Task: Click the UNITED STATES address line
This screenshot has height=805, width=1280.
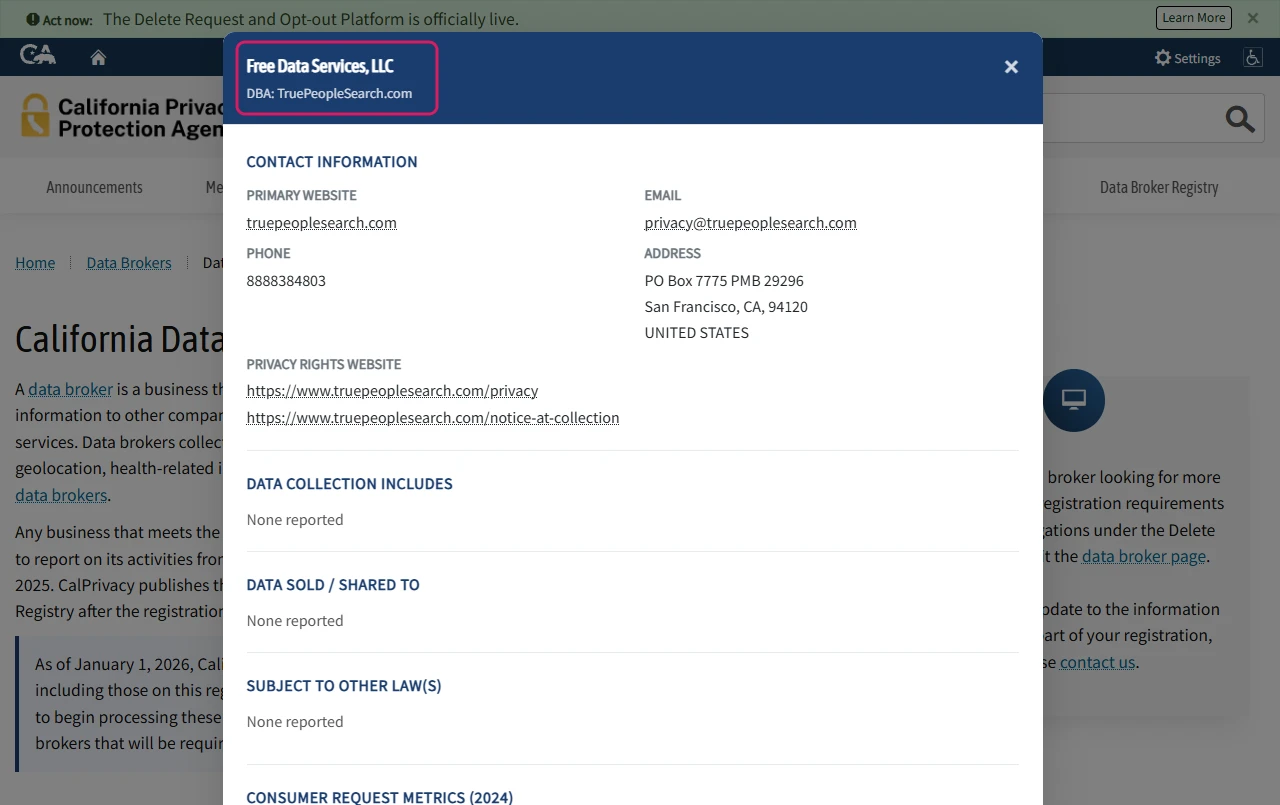Action: pyautogui.click(x=697, y=333)
